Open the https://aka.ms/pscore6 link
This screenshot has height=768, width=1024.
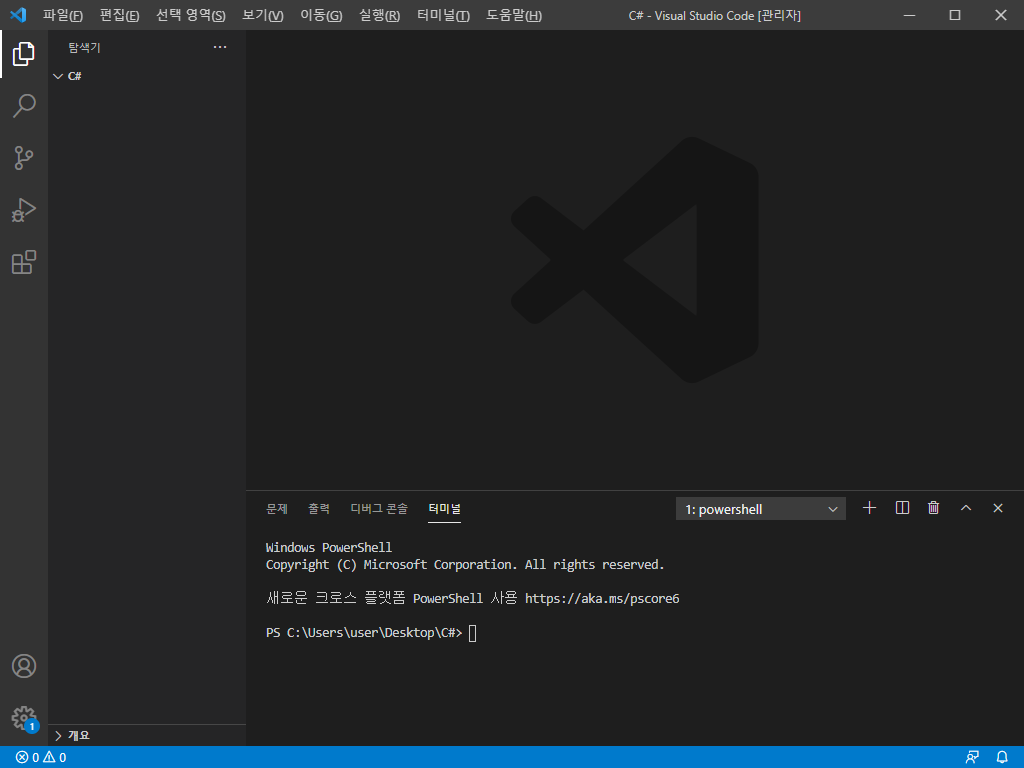click(x=602, y=598)
